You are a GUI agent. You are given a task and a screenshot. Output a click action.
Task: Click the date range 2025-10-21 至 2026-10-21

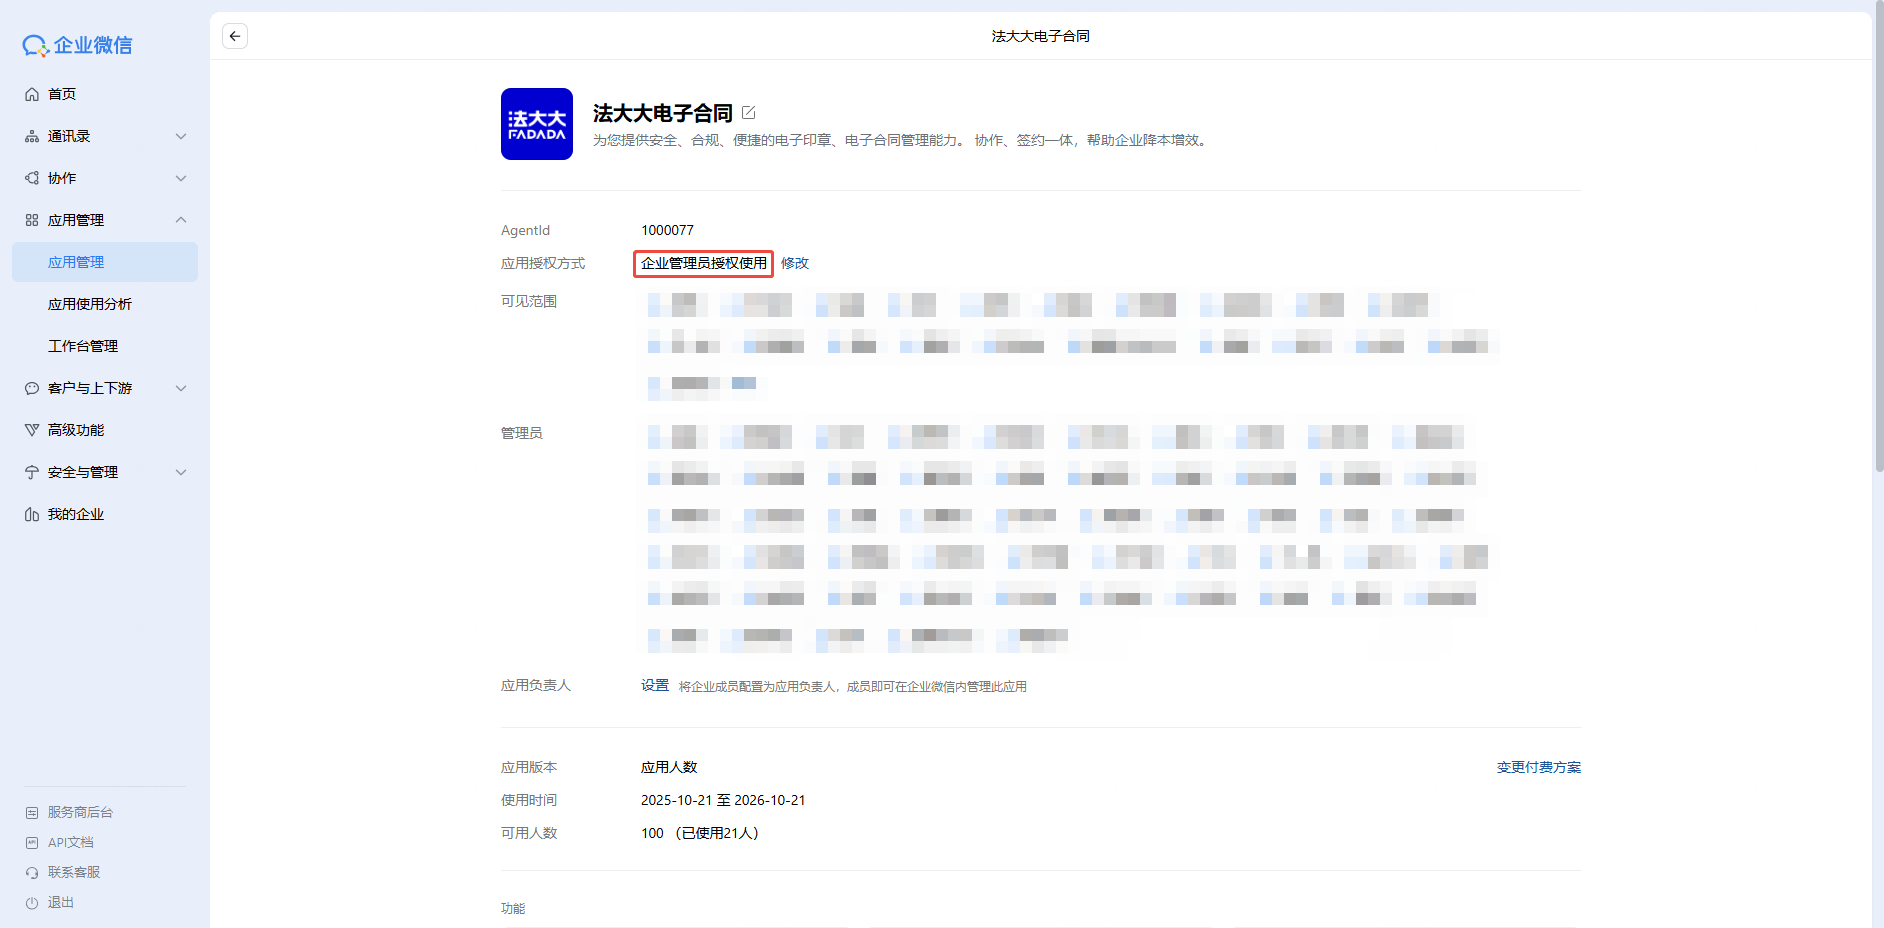pos(723,800)
